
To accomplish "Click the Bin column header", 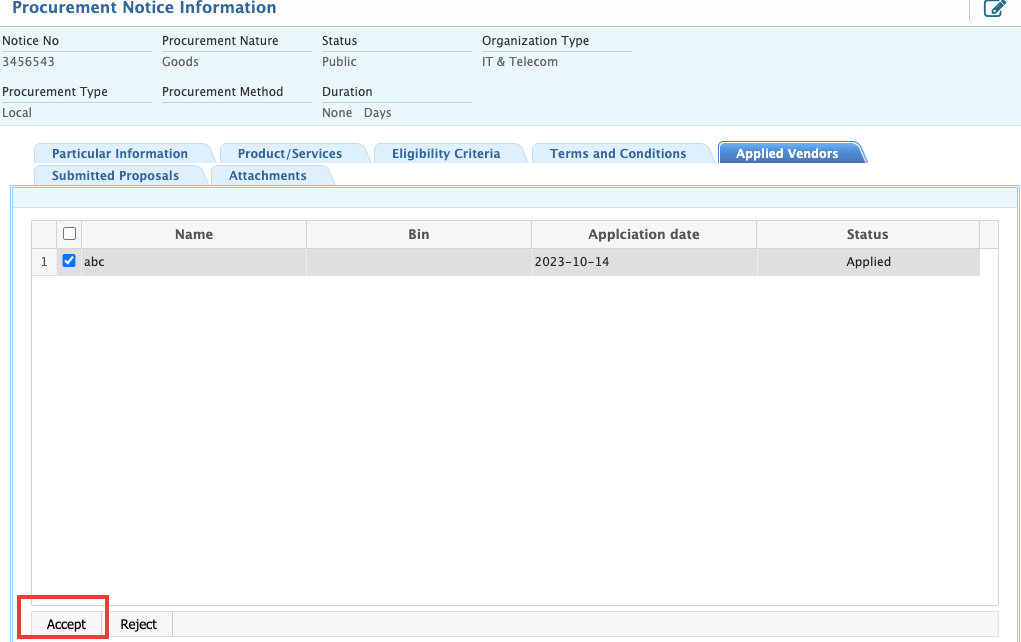I will [418, 233].
